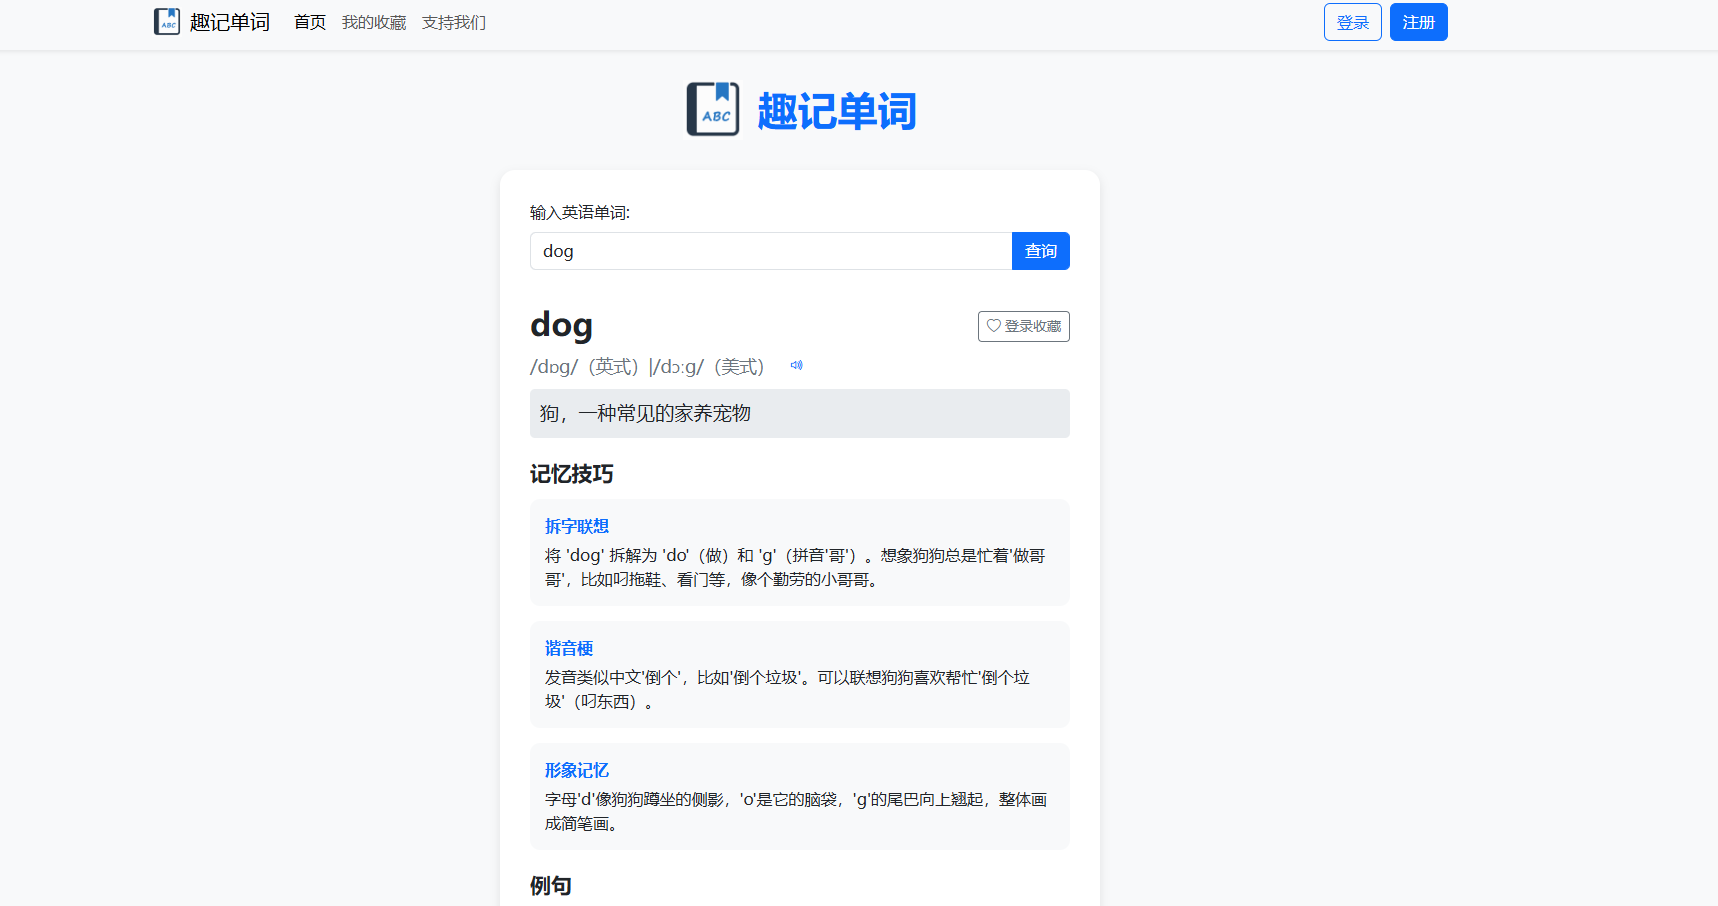The image size is (1718, 906).
Task: Click the 拆字联想 card title
Action: [577, 526]
